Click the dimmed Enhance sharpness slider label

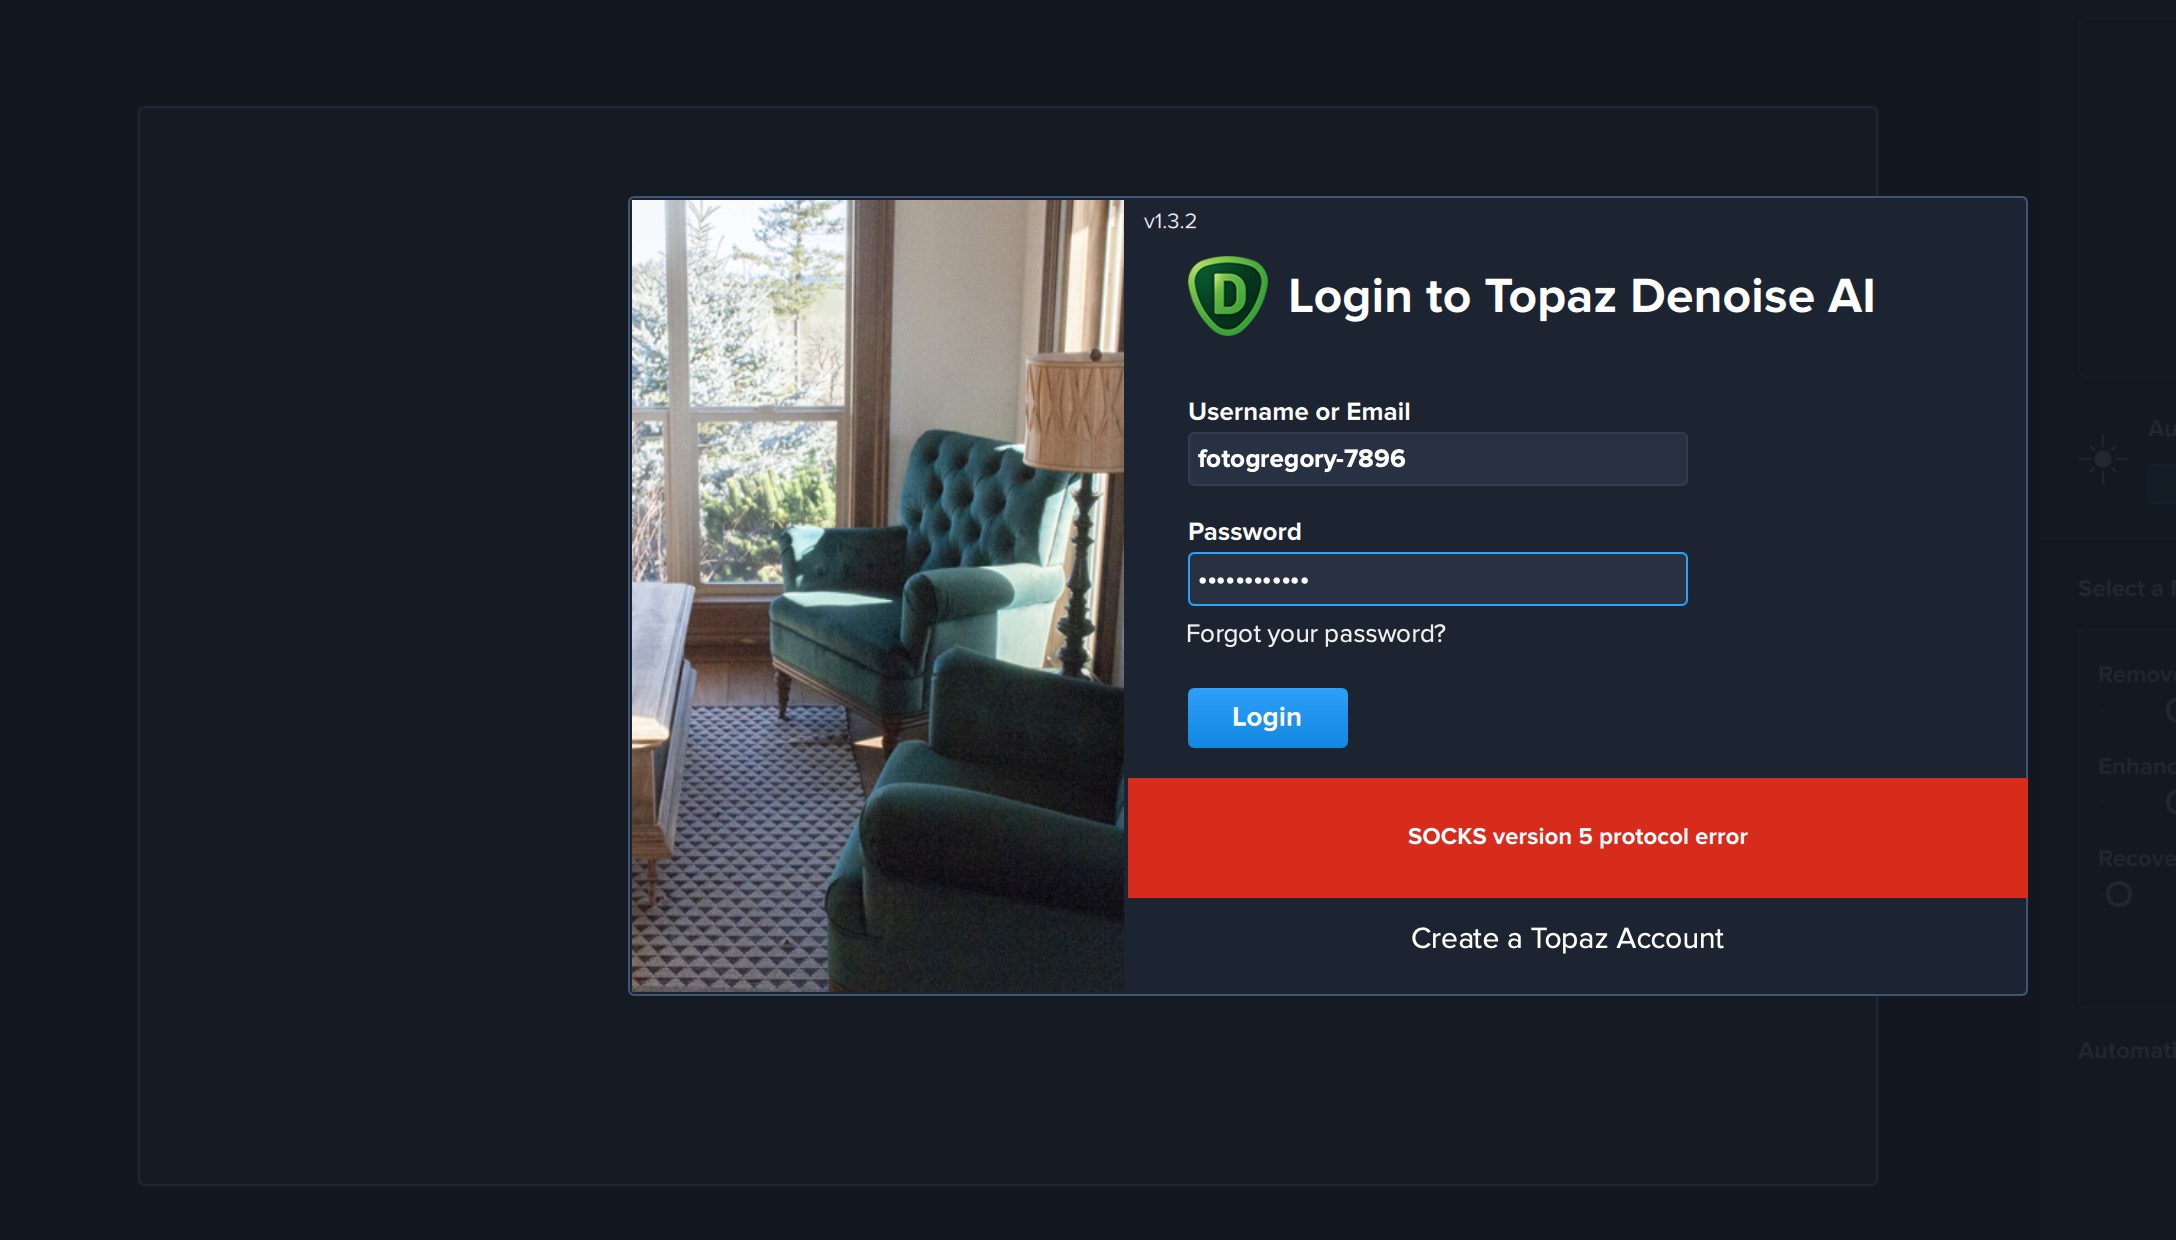tap(2136, 767)
